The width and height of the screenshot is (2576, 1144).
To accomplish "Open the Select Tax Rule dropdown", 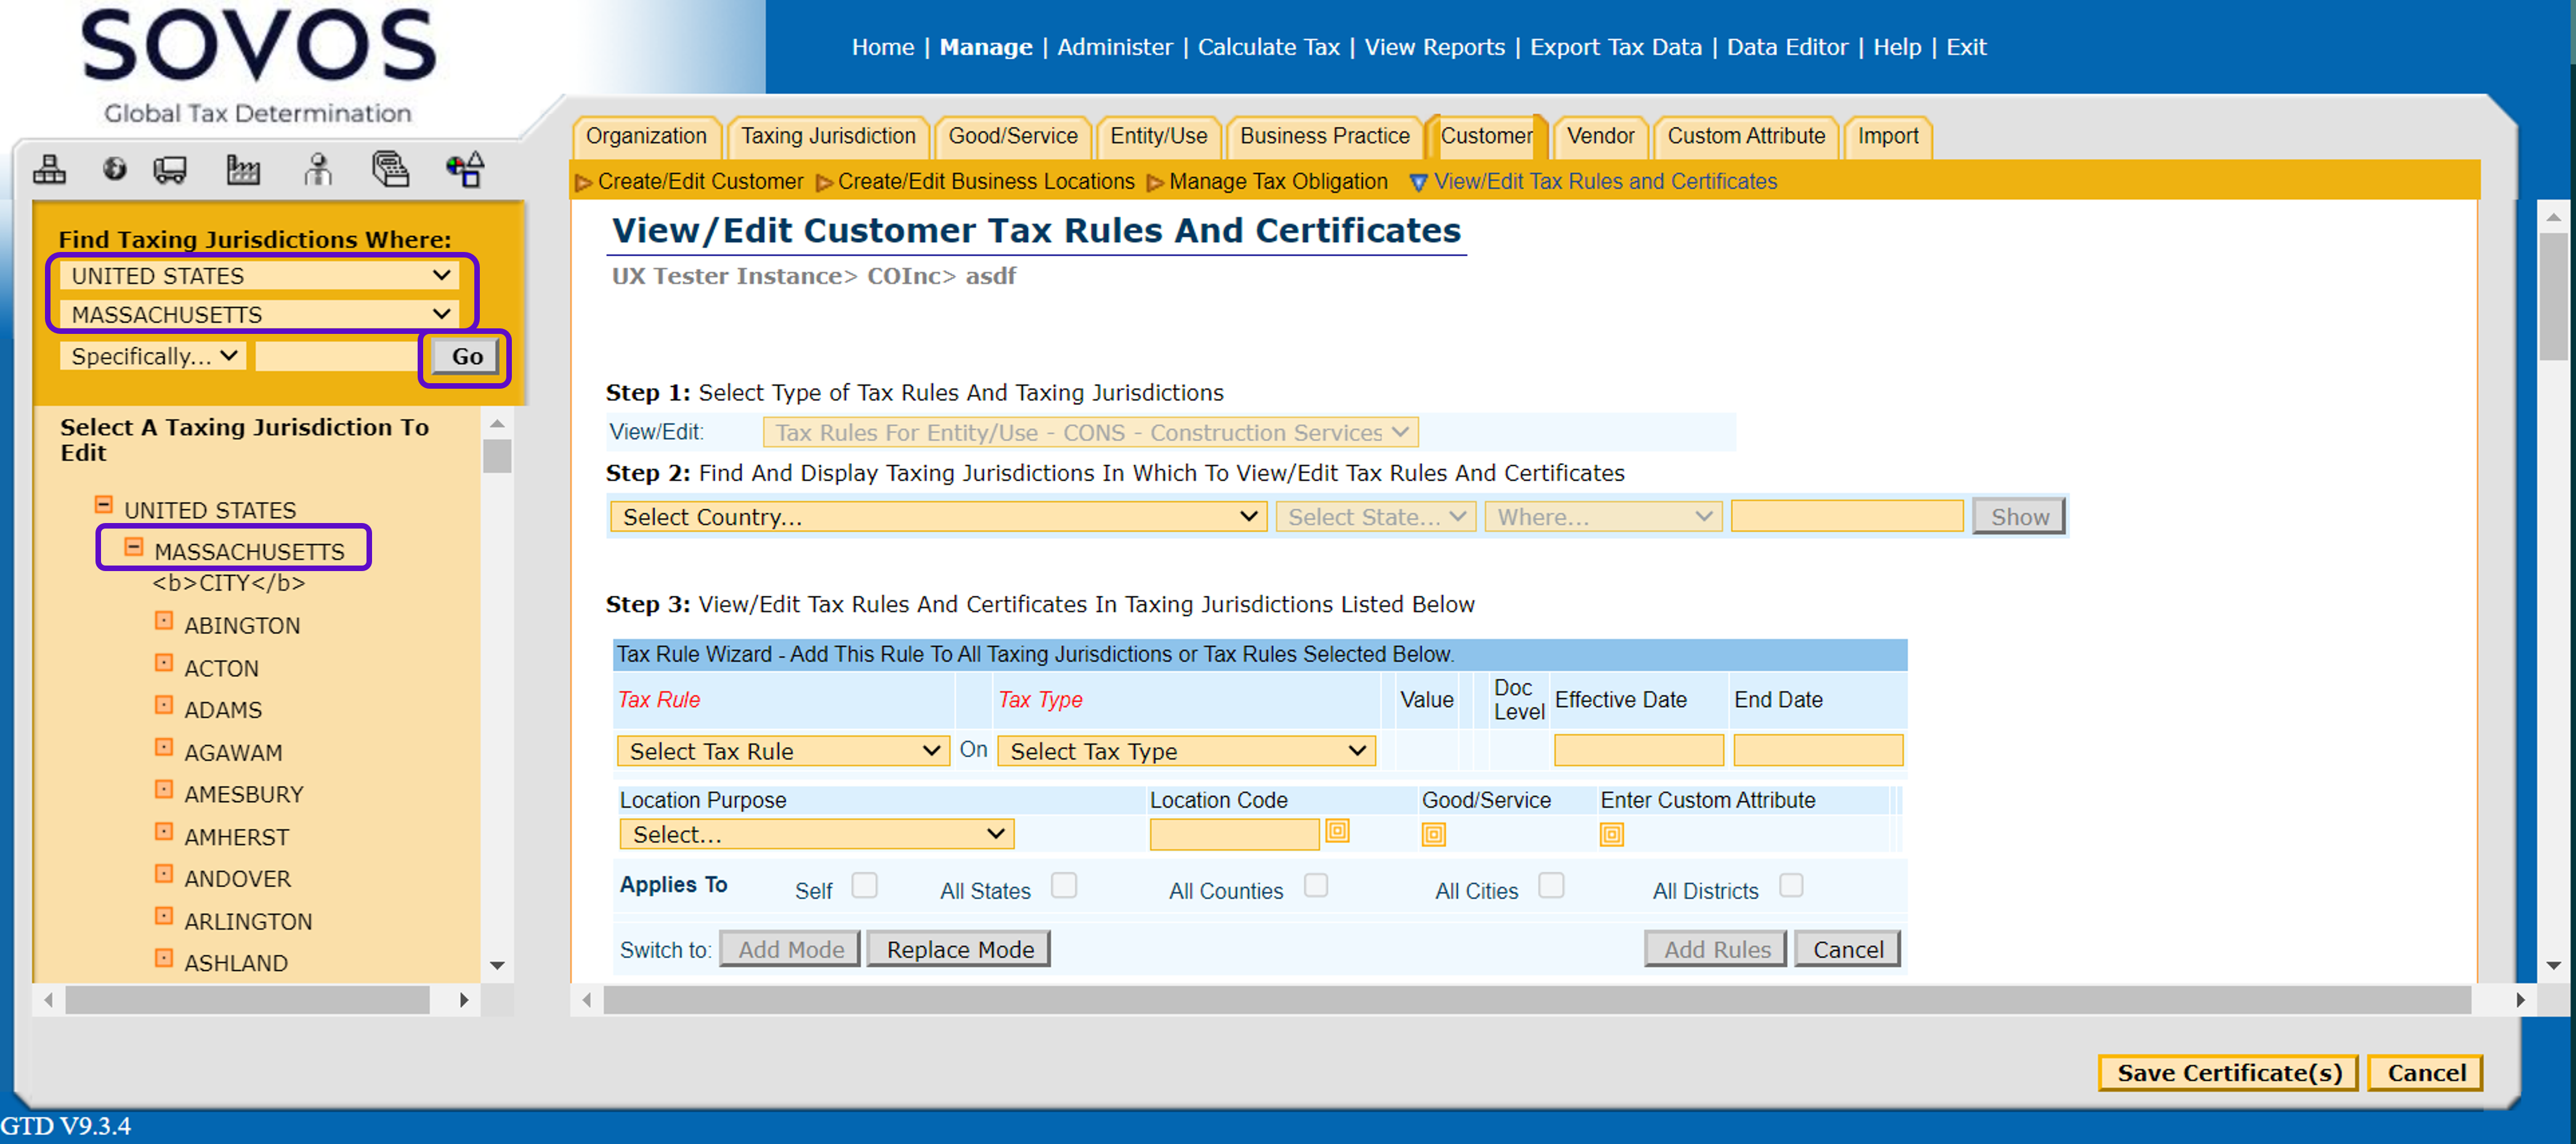I will tap(783, 751).
